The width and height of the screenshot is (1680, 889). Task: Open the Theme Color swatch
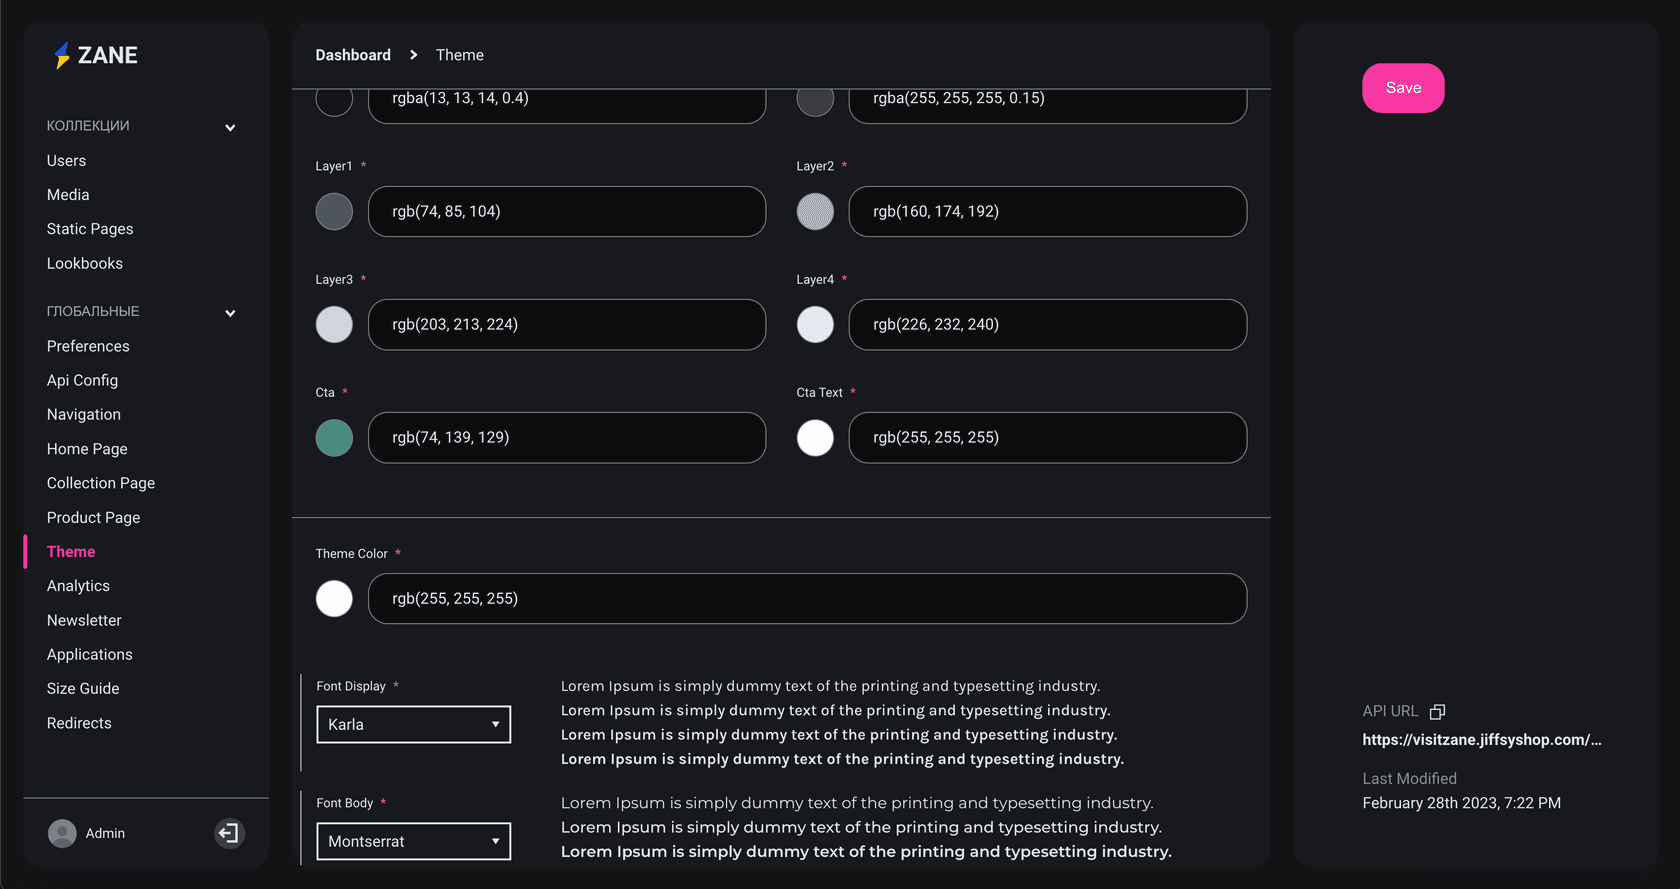[334, 598]
